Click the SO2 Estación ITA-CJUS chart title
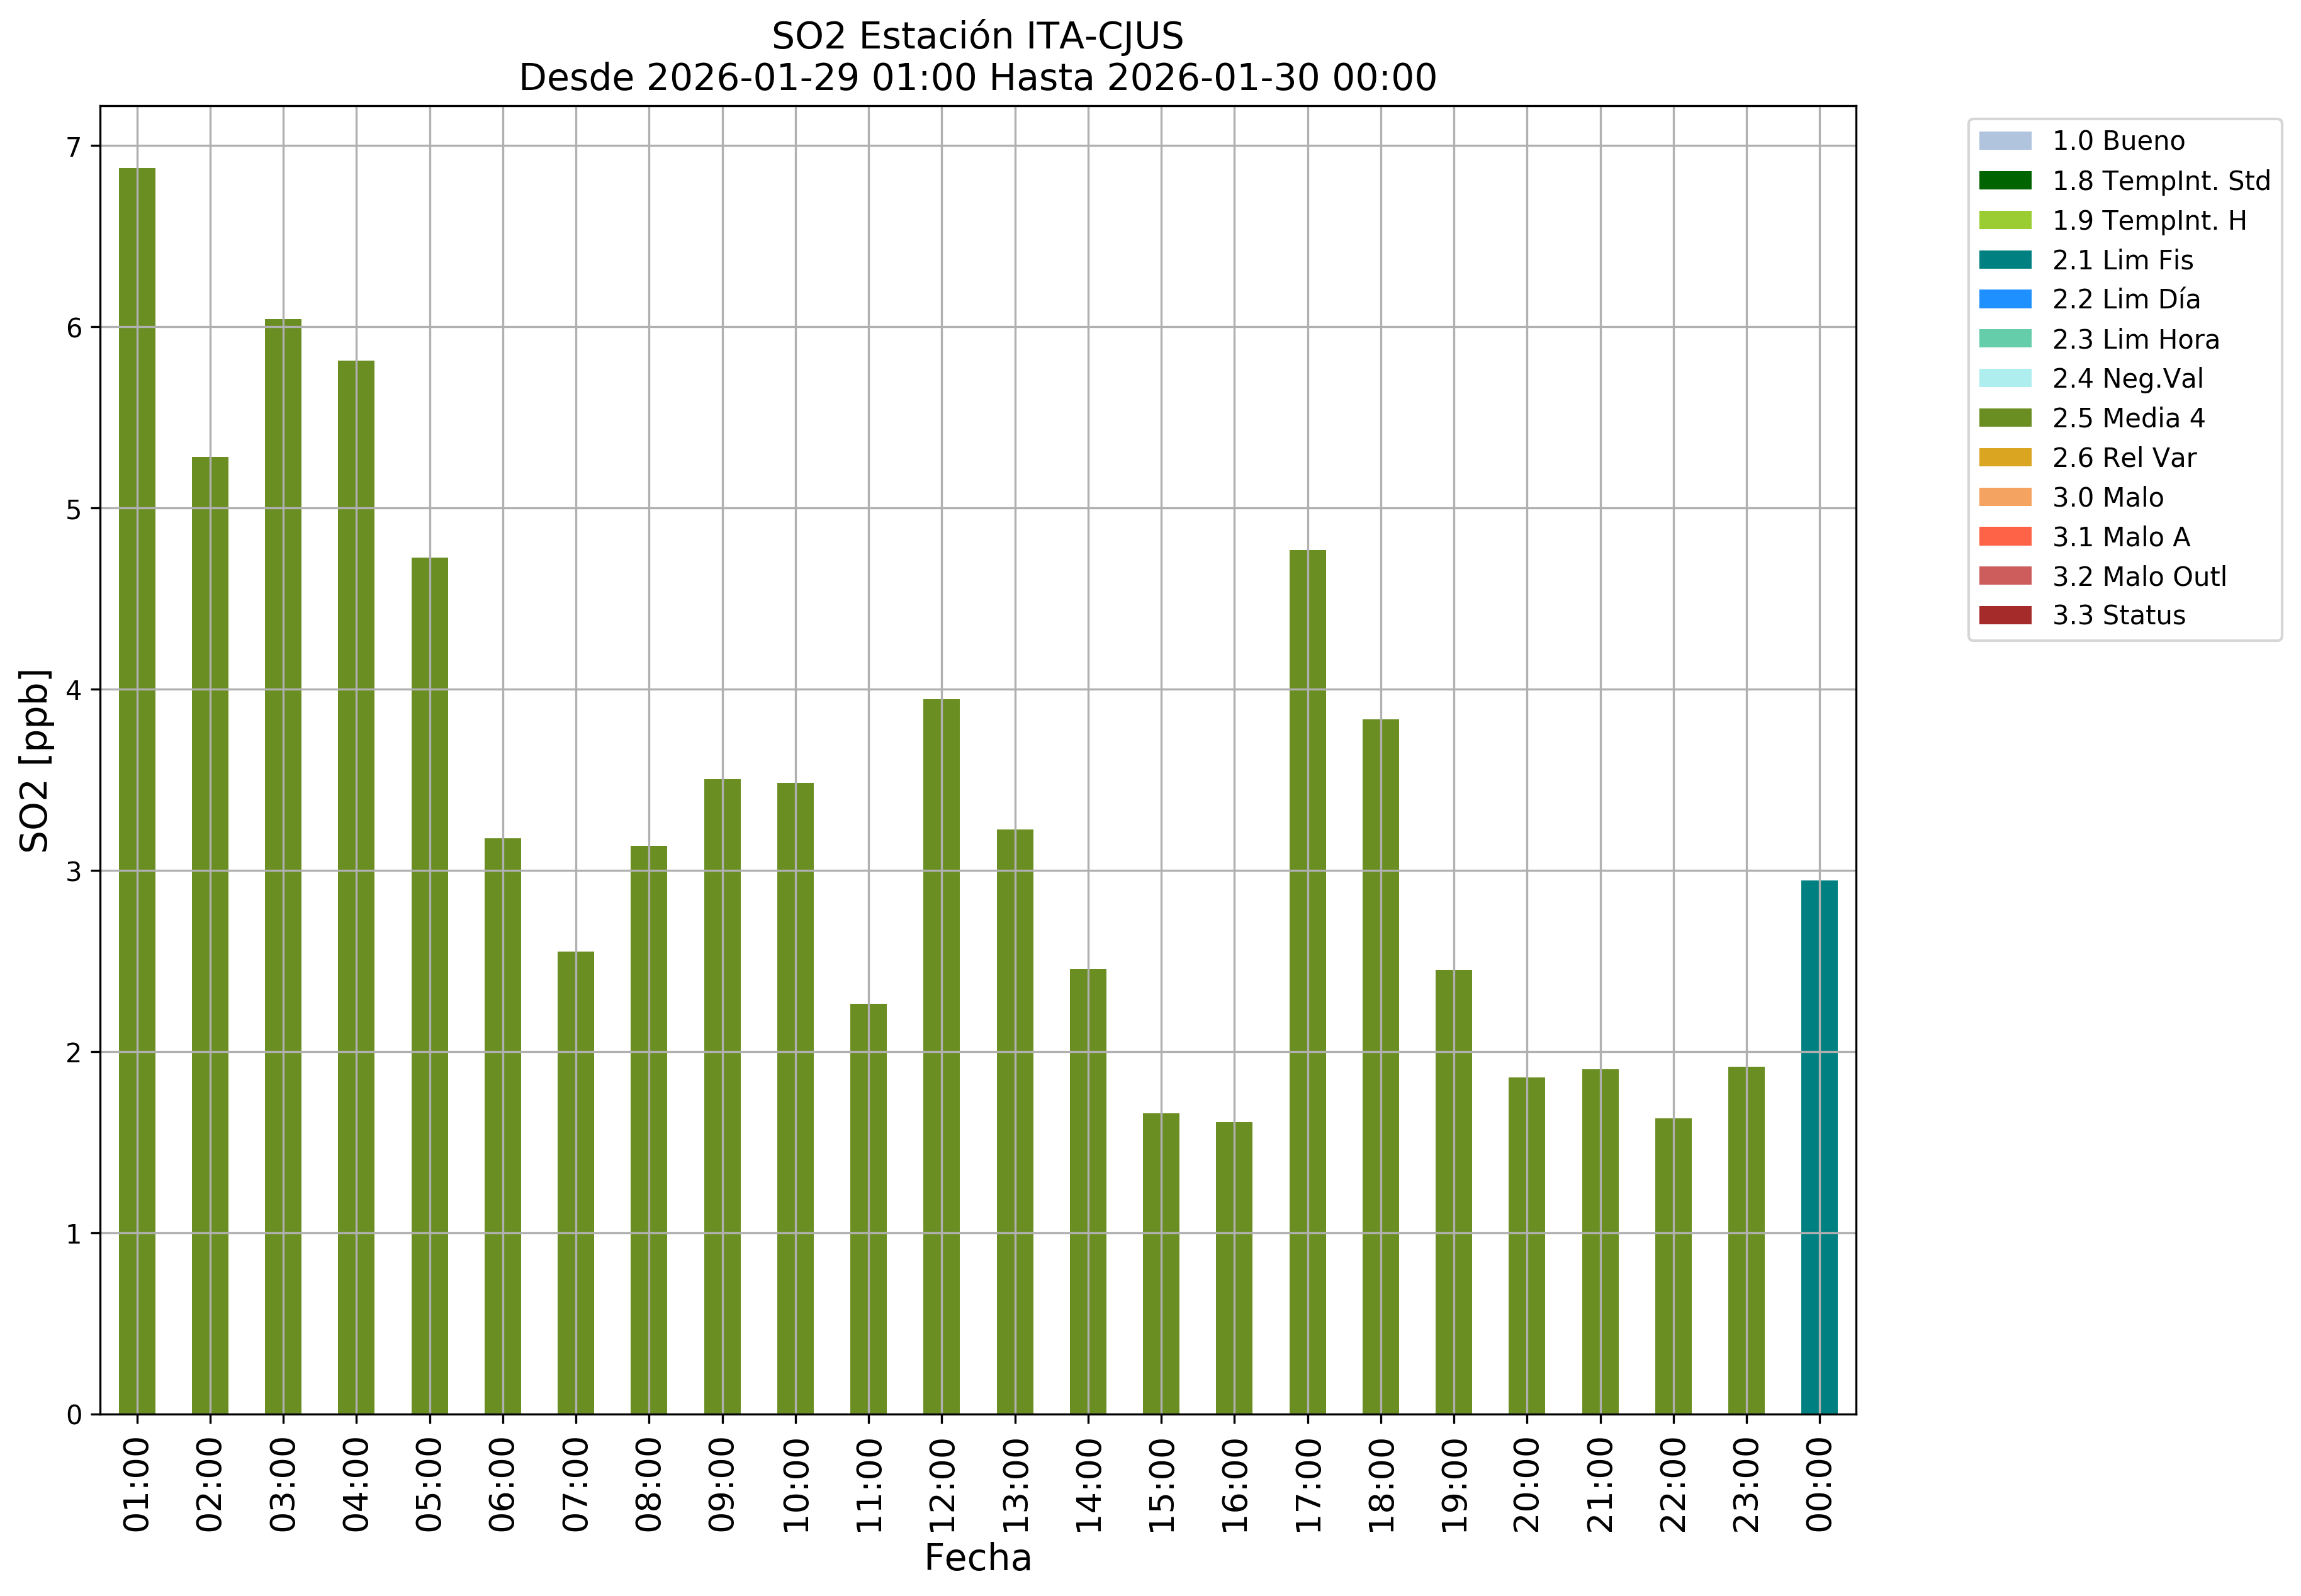Viewport: 2301px width, 1596px height. pos(977,36)
